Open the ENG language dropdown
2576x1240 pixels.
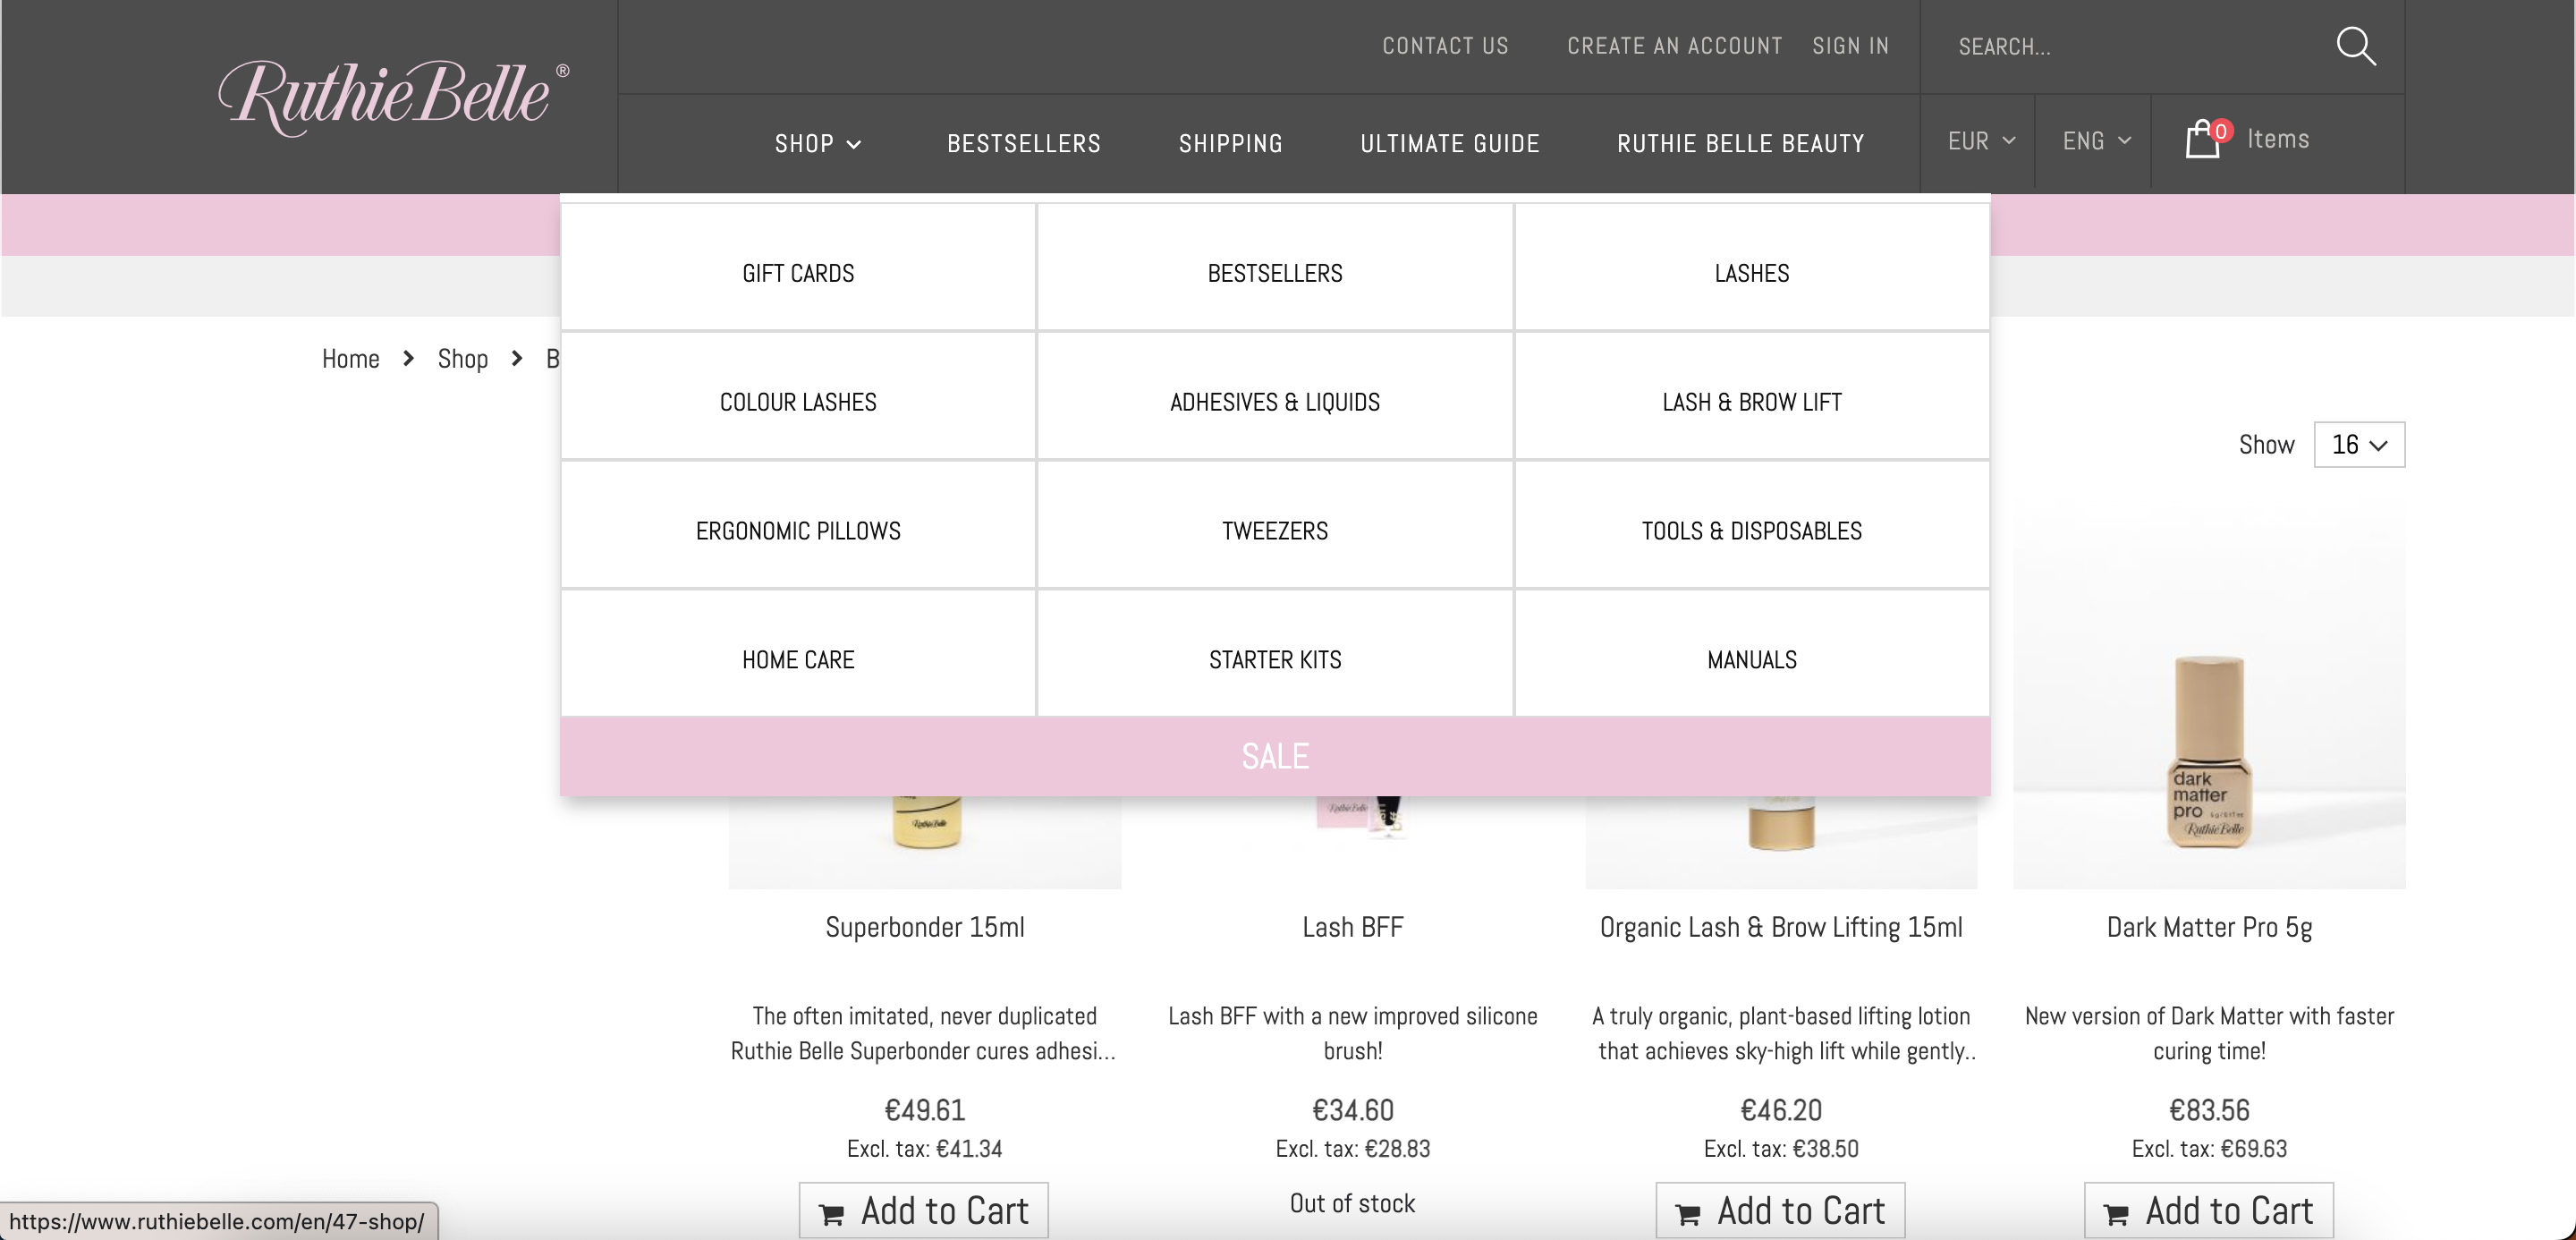pos(2096,141)
